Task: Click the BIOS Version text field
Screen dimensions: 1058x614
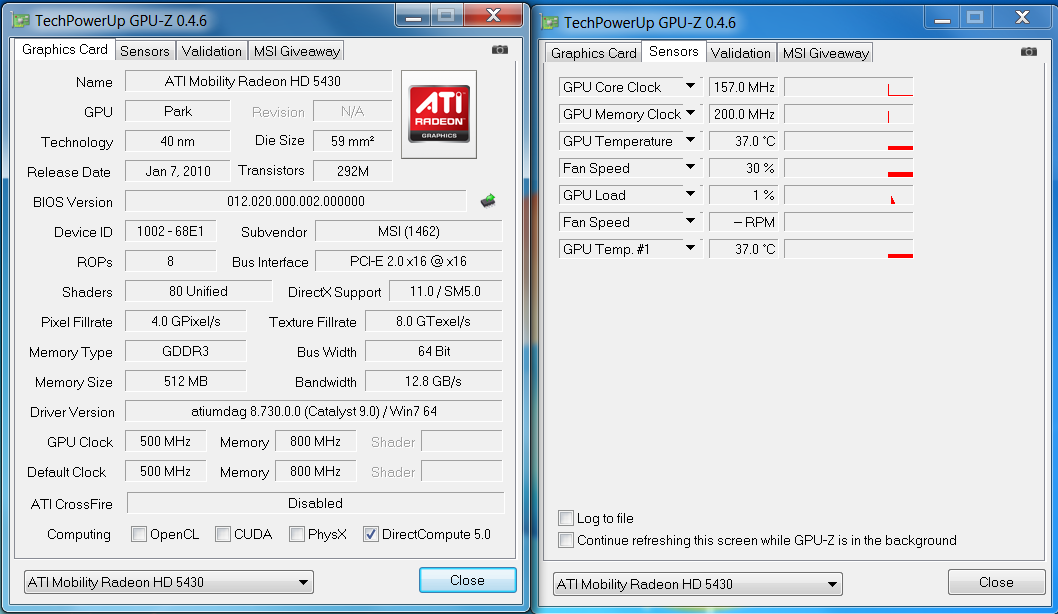Action: pos(295,202)
